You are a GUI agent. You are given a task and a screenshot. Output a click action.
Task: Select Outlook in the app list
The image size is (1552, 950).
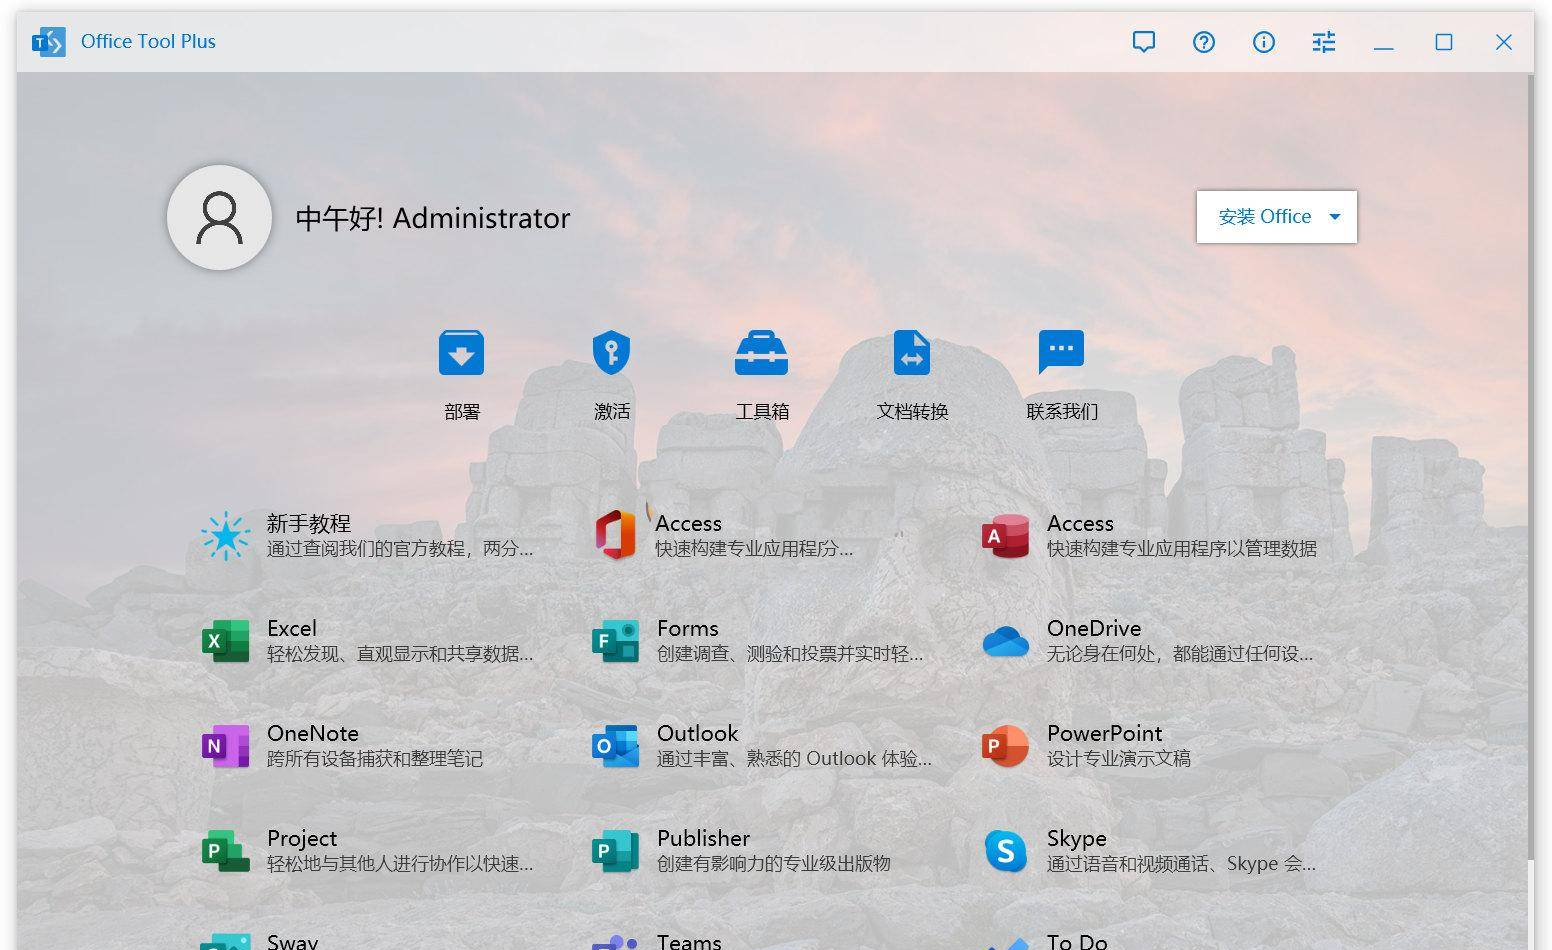(x=697, y=734)
